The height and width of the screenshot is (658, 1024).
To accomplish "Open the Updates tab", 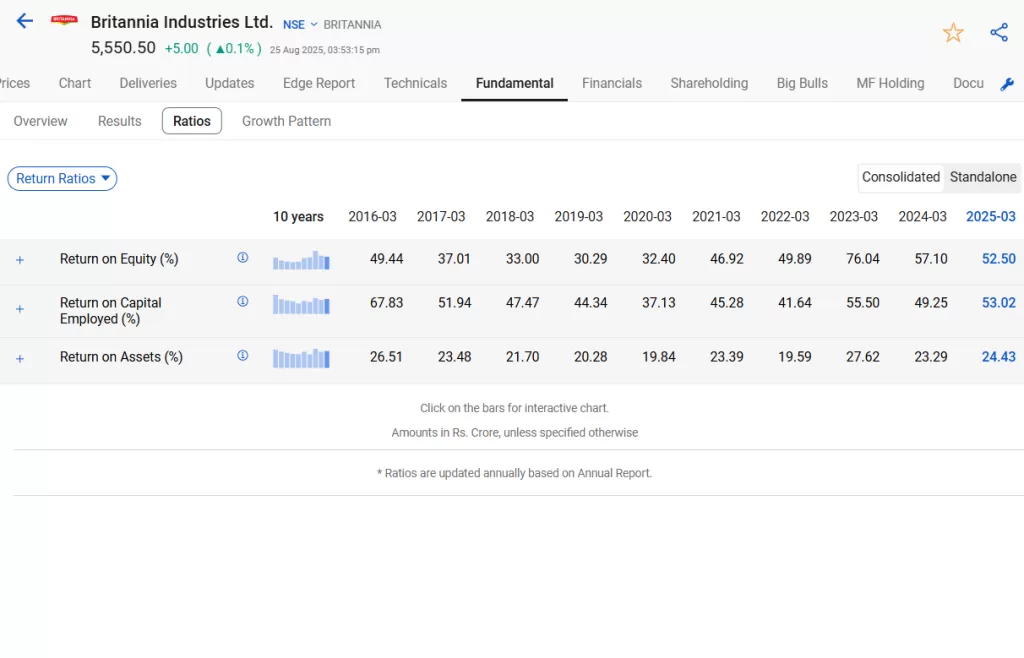I will pyautogui.click(x=229, y=84).
